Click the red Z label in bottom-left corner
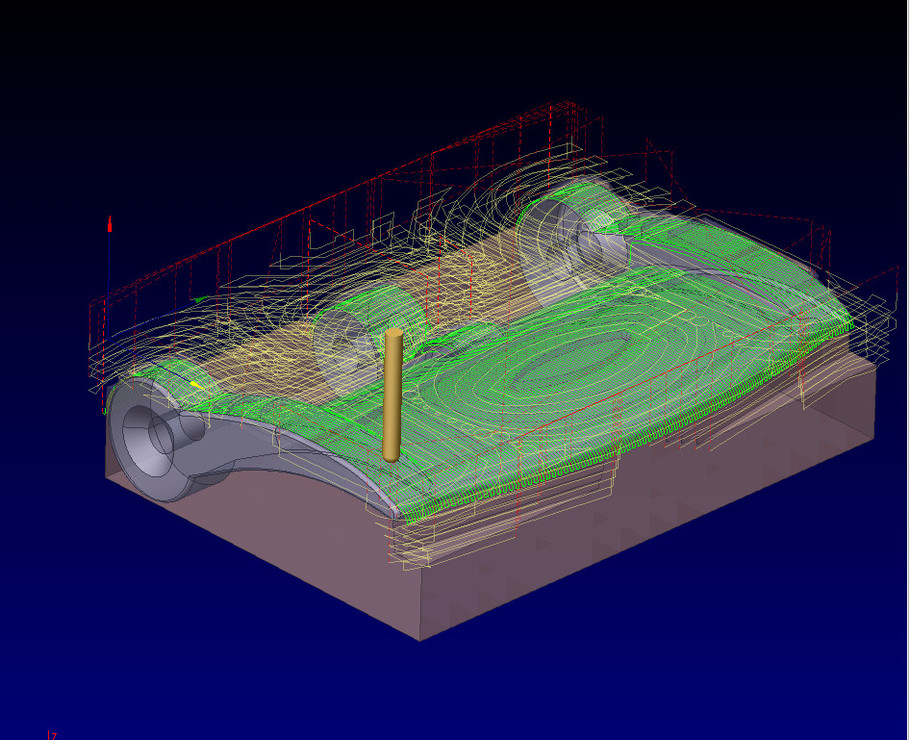 [53, 735]
